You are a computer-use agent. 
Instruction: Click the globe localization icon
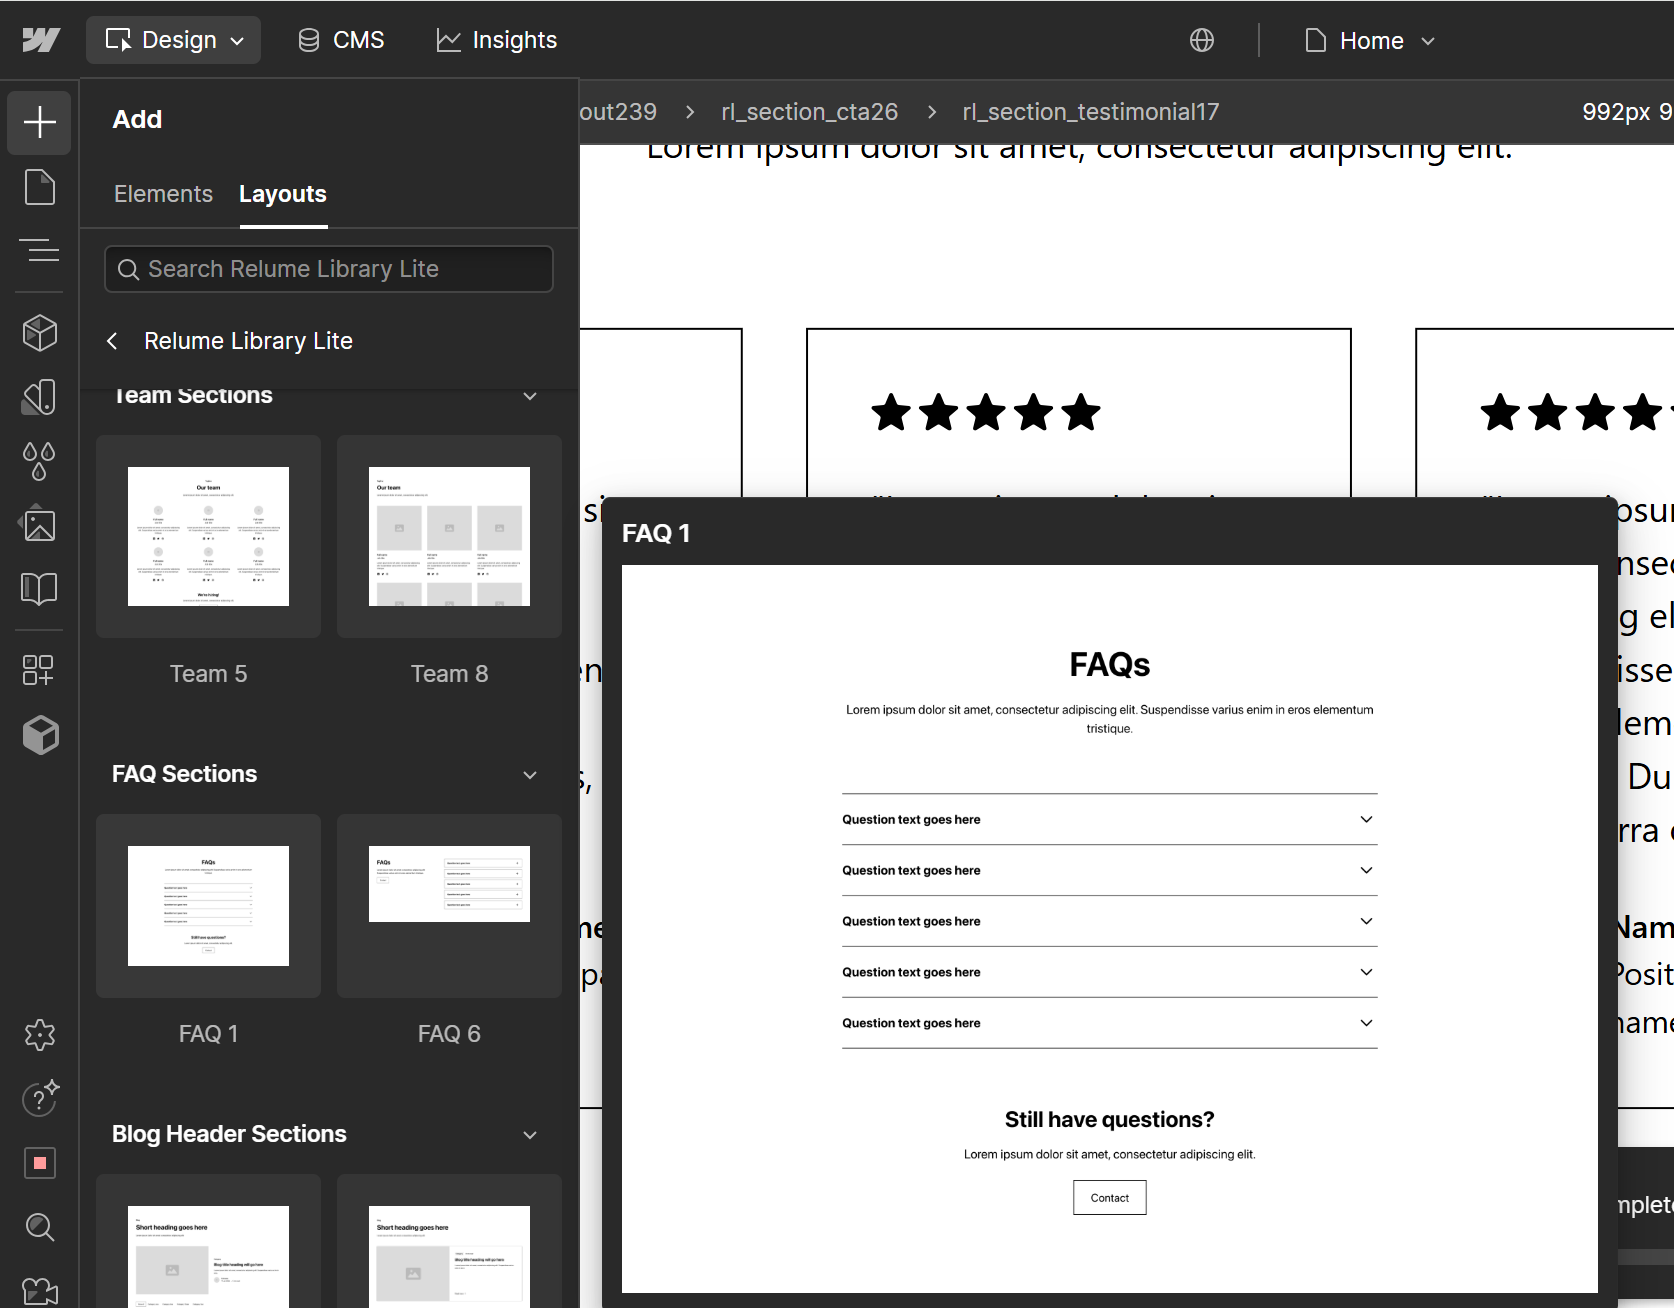pos(1201,40)
